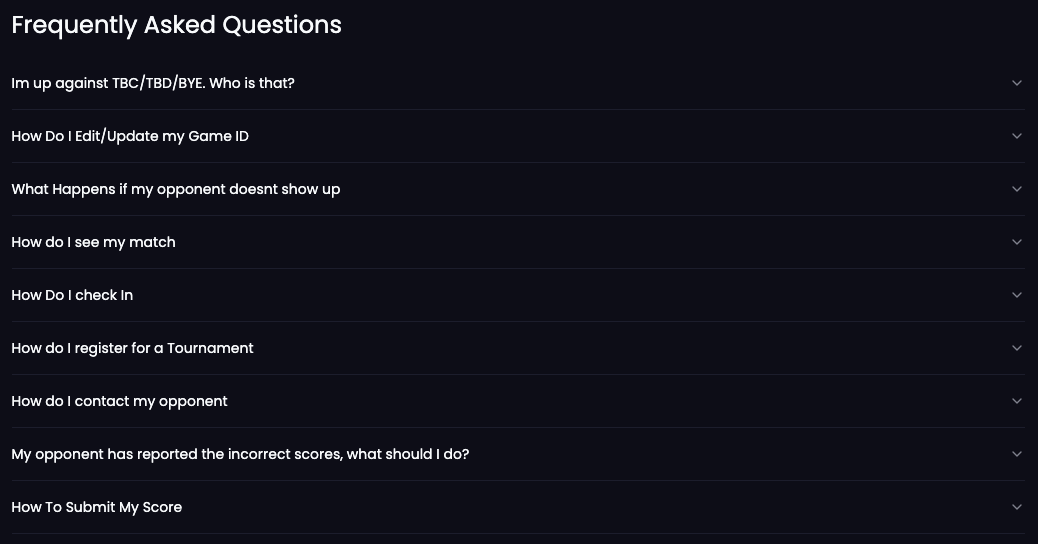
Task: Click the row containing 'How Do I check In'
Action: click(x=518, y=295)
